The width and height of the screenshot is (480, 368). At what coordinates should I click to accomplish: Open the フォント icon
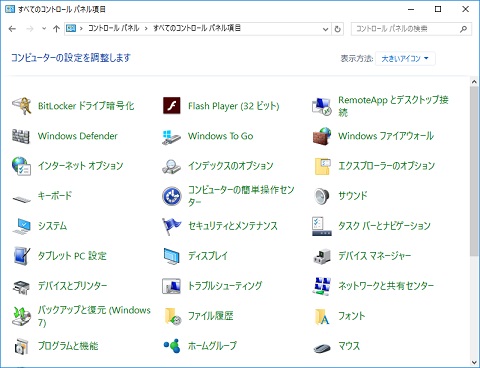point(322,316)
